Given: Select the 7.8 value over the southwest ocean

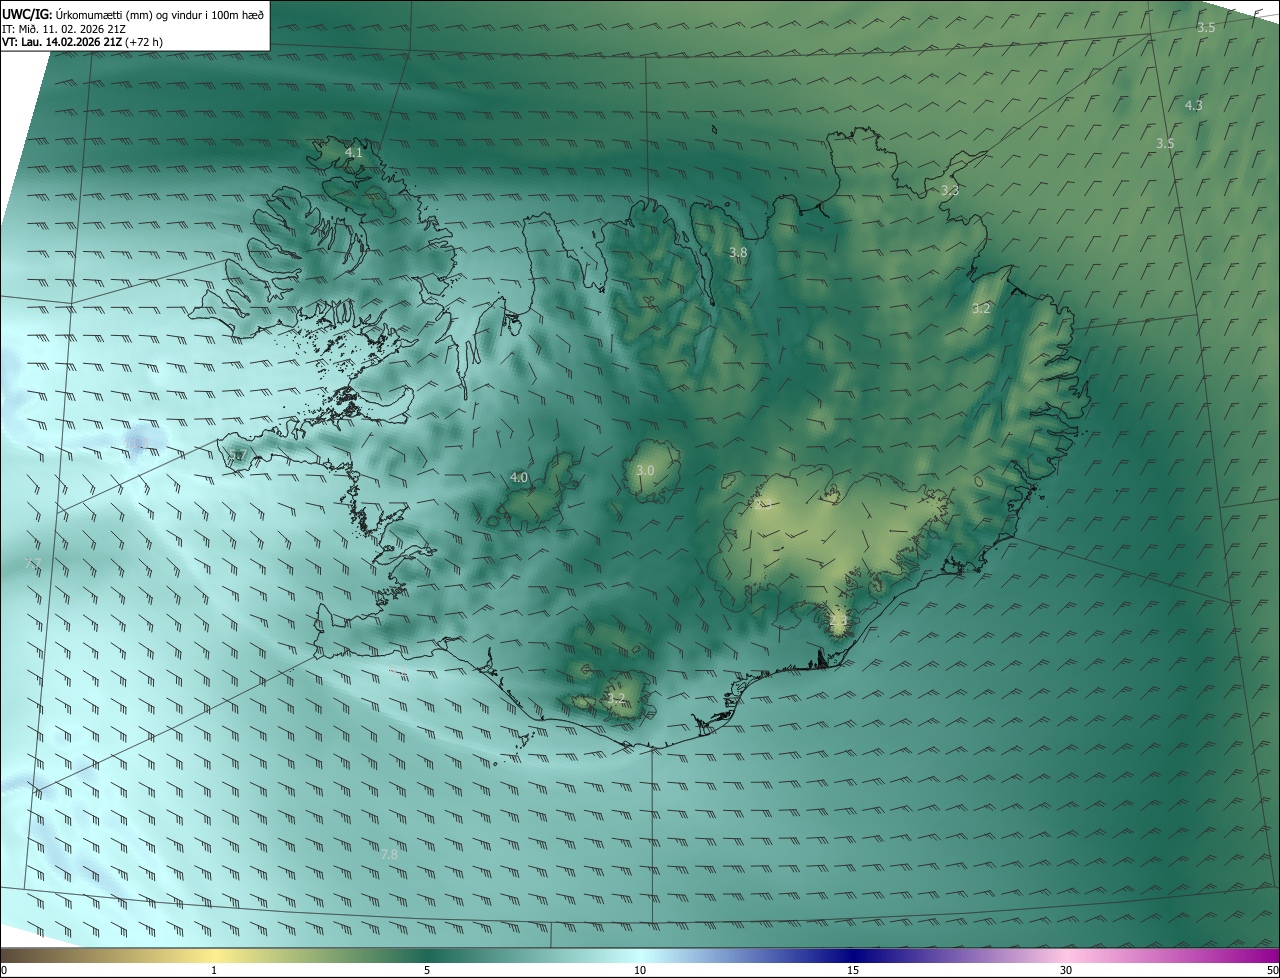Looking at the screenshot, I should point(390,854).
